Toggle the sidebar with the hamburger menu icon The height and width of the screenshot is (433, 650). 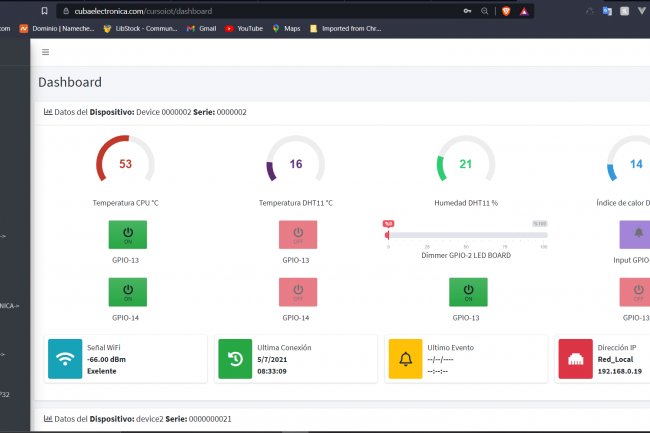[45, 52]
